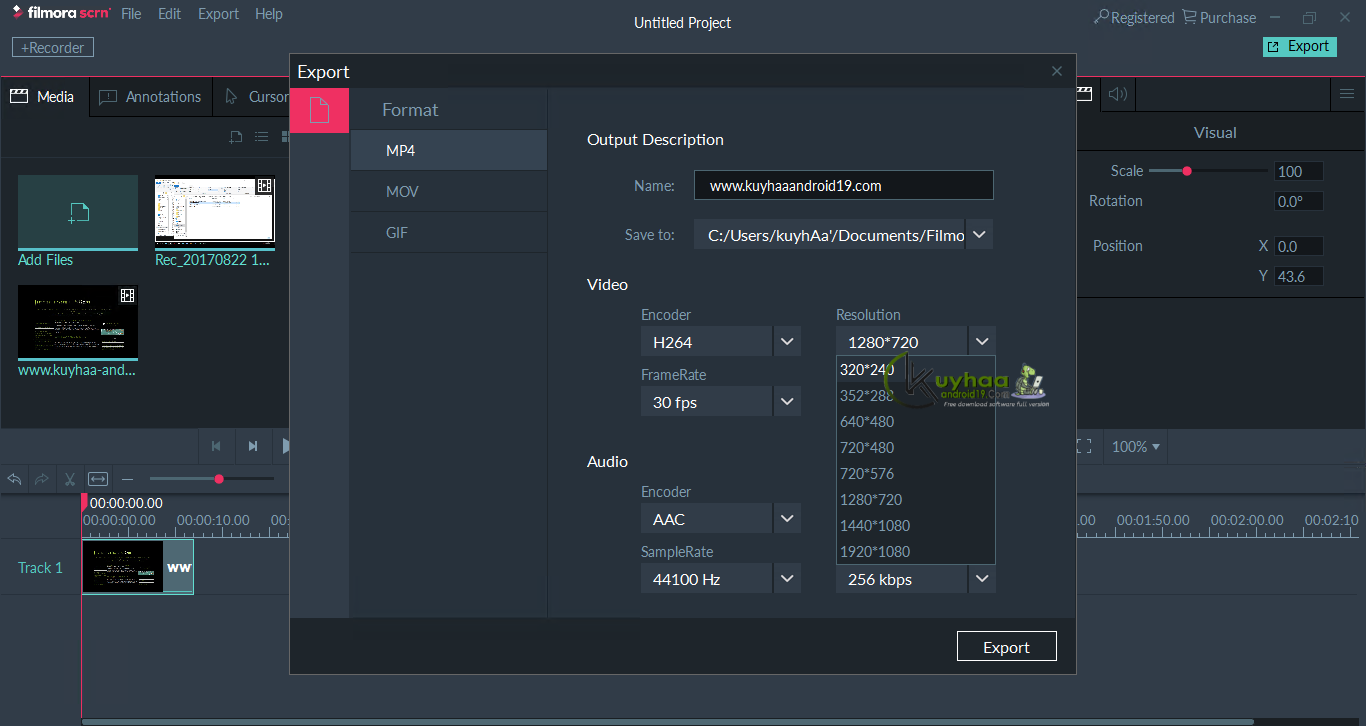Viewport: 1366px width, 726px height.
Task: Choose 1280*720 in the resolution list
Action: [x=916, y=499]
